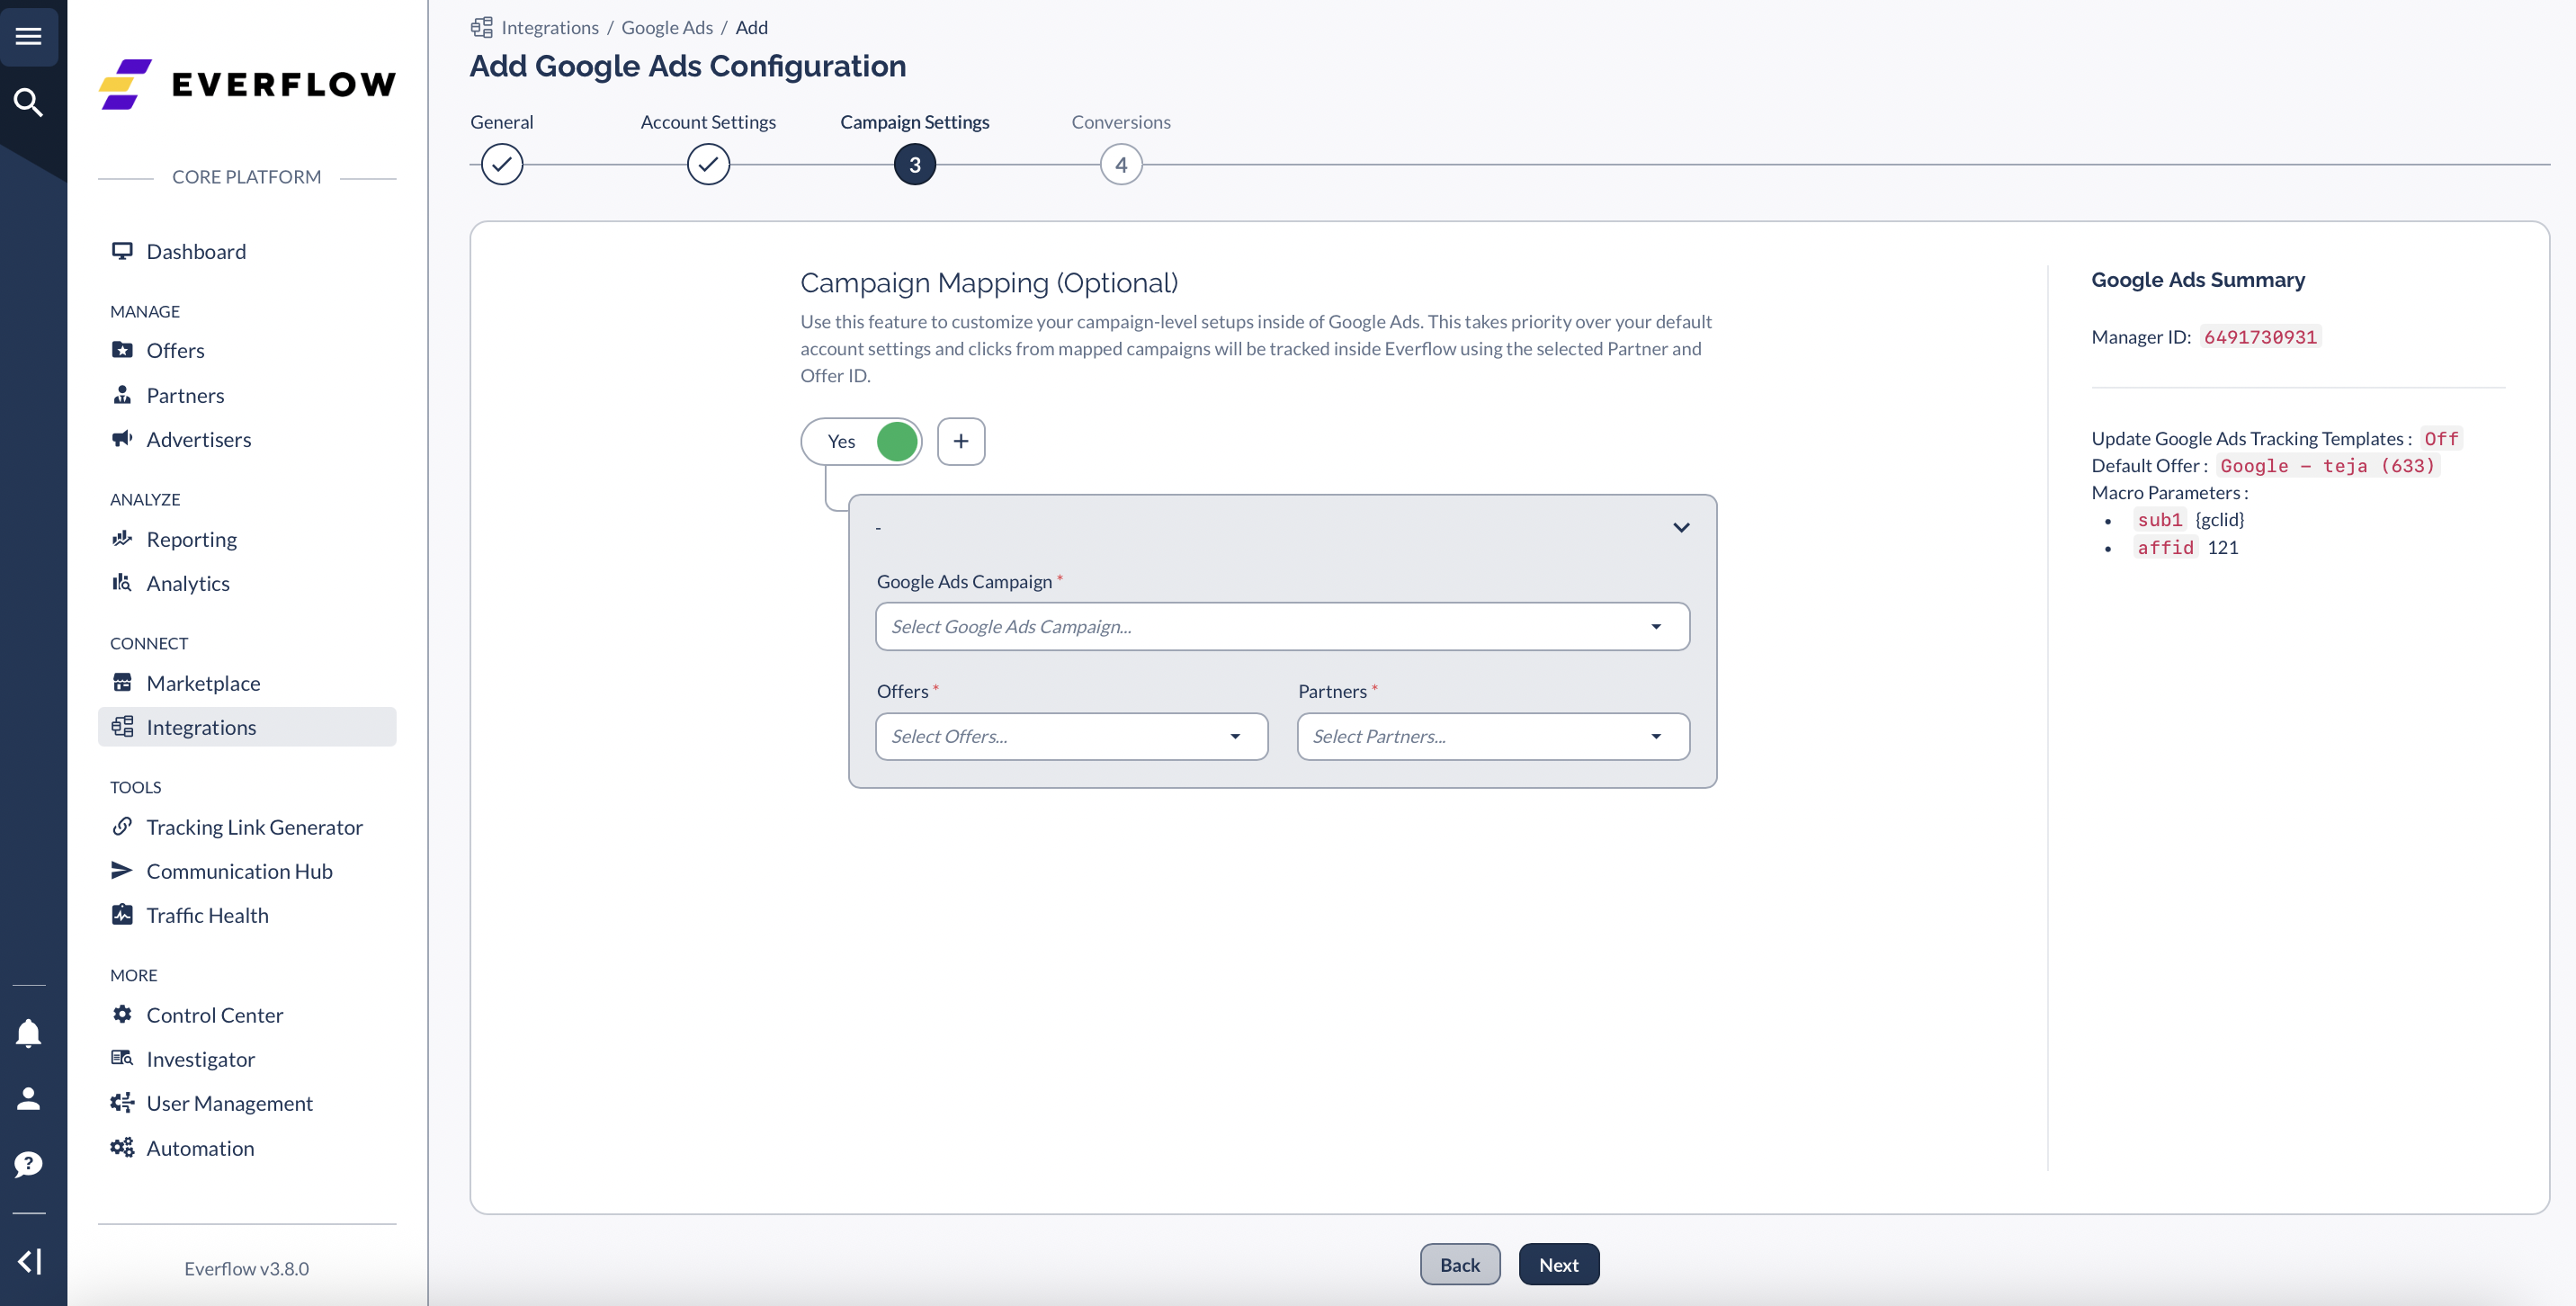Click the sub1 macro parameter tag
2576x1306 pixels.
[2160, 520]
